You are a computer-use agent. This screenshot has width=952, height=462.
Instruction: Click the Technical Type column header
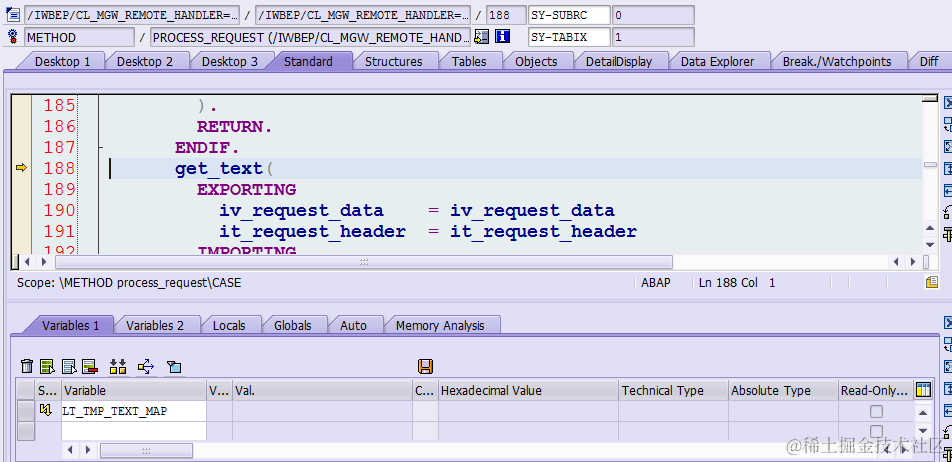[x=673, y=390]
